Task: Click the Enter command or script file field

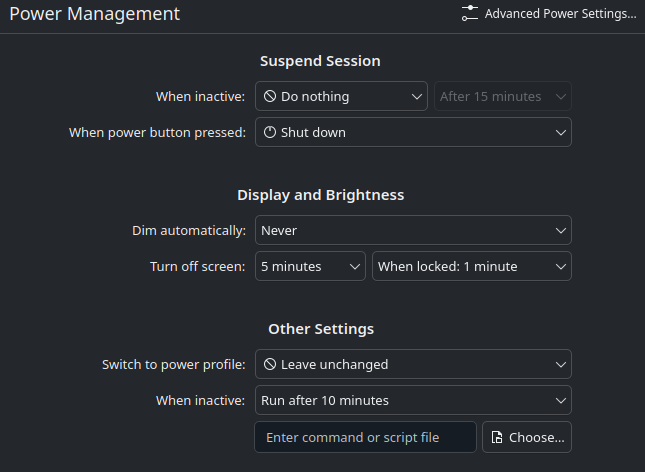Action: pyautogui.click(x=365, y=437)
